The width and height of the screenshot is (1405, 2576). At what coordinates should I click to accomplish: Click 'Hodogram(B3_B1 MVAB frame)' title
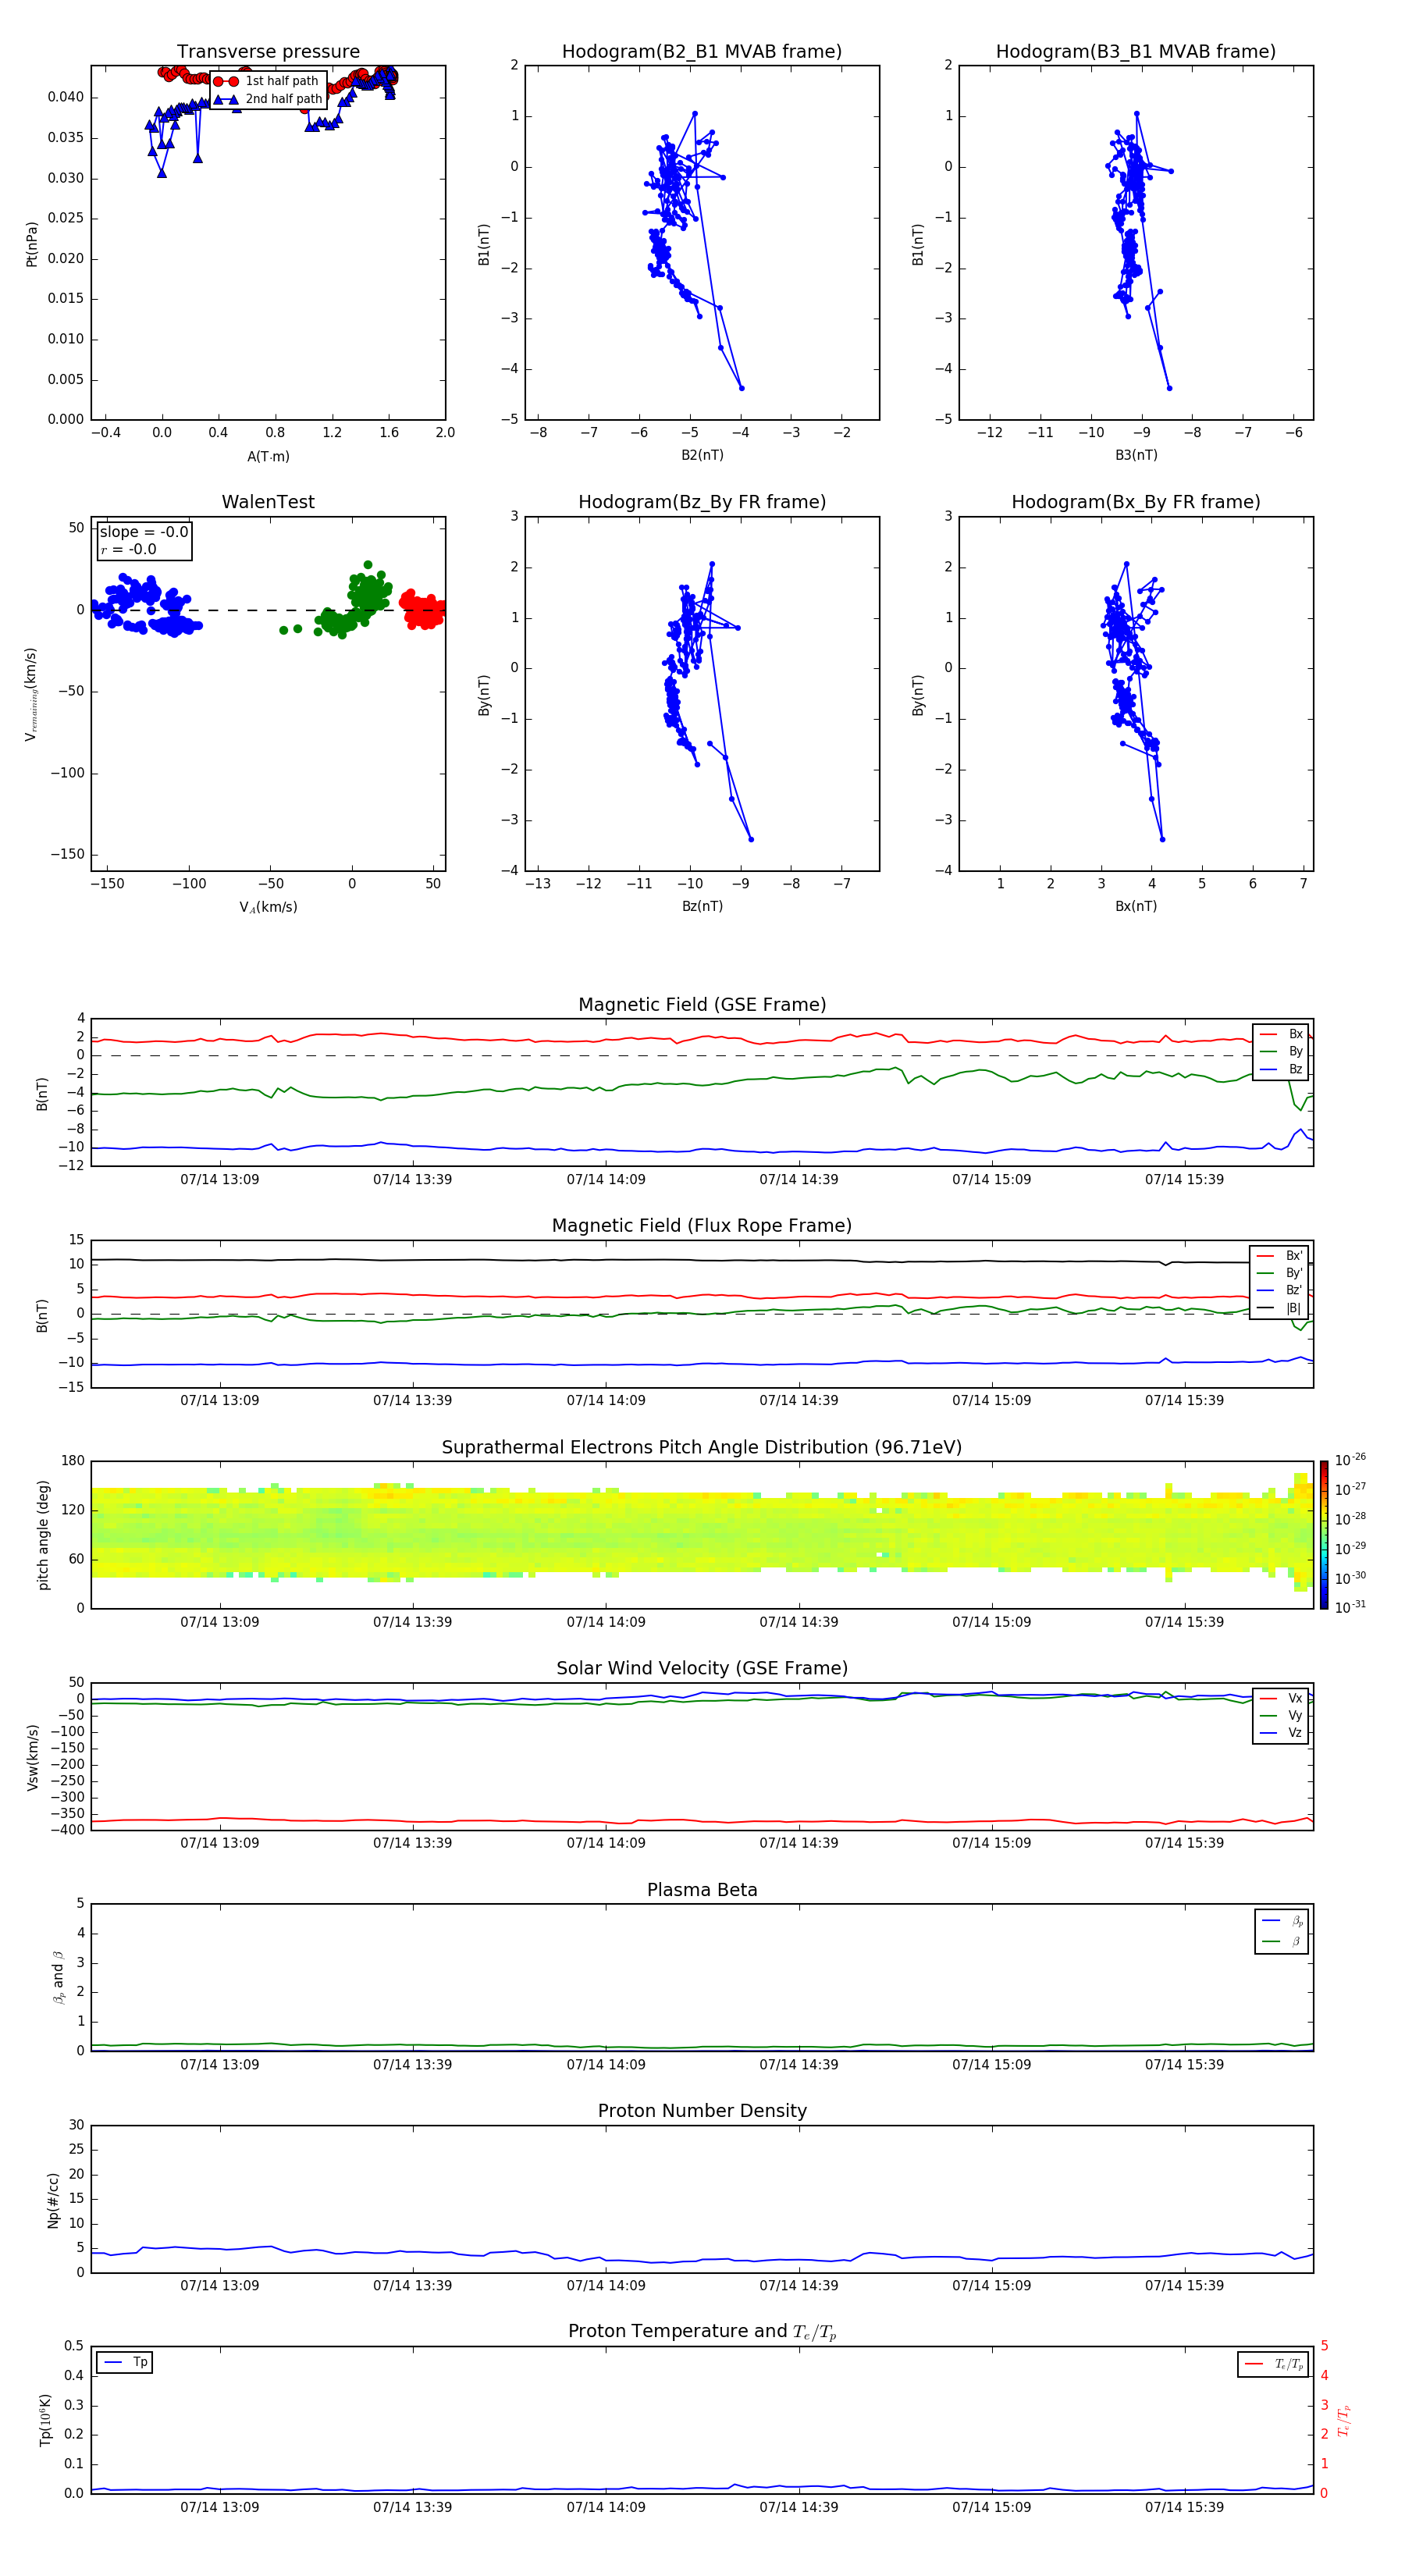1136,52
